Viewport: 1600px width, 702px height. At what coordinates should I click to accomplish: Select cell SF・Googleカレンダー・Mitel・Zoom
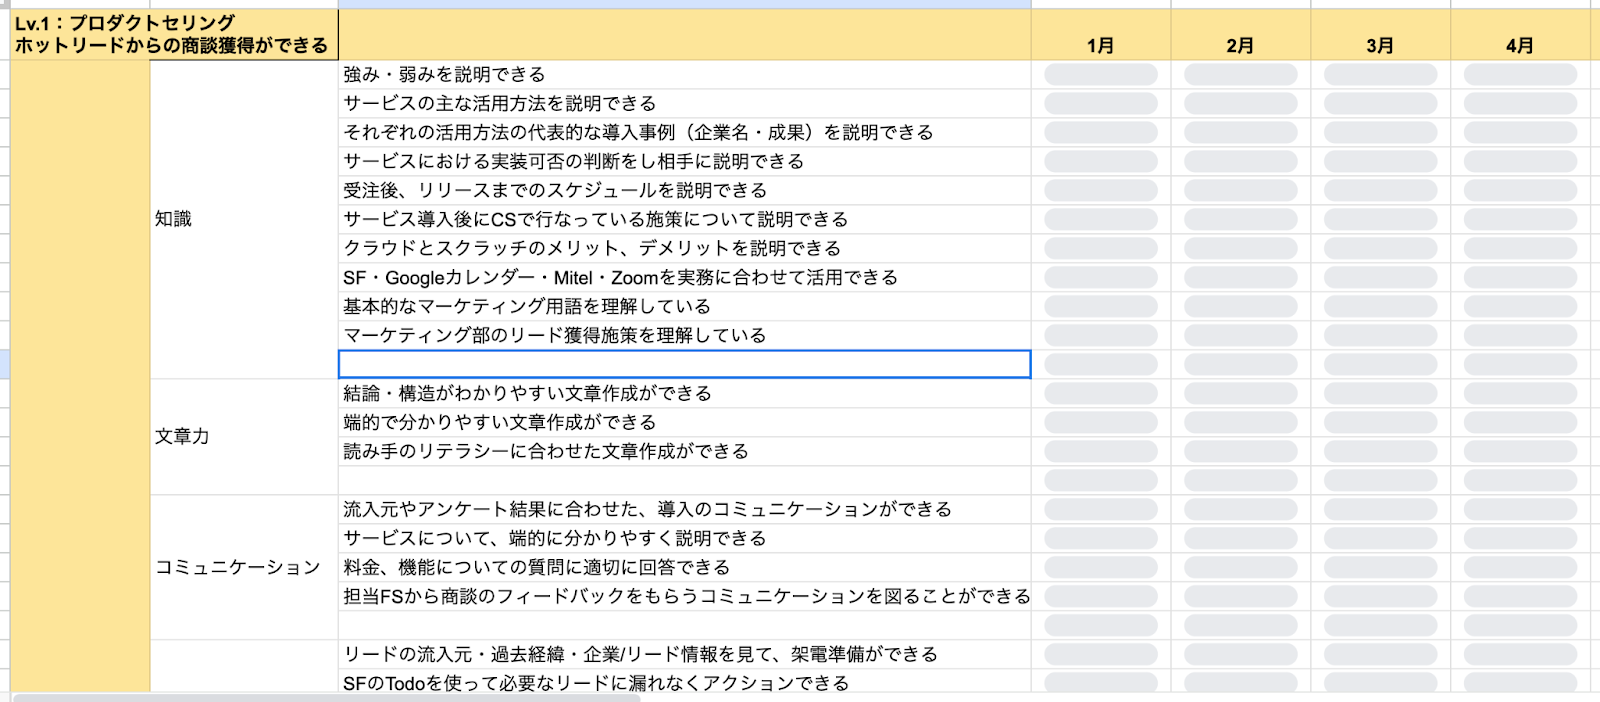click(685, 278)
